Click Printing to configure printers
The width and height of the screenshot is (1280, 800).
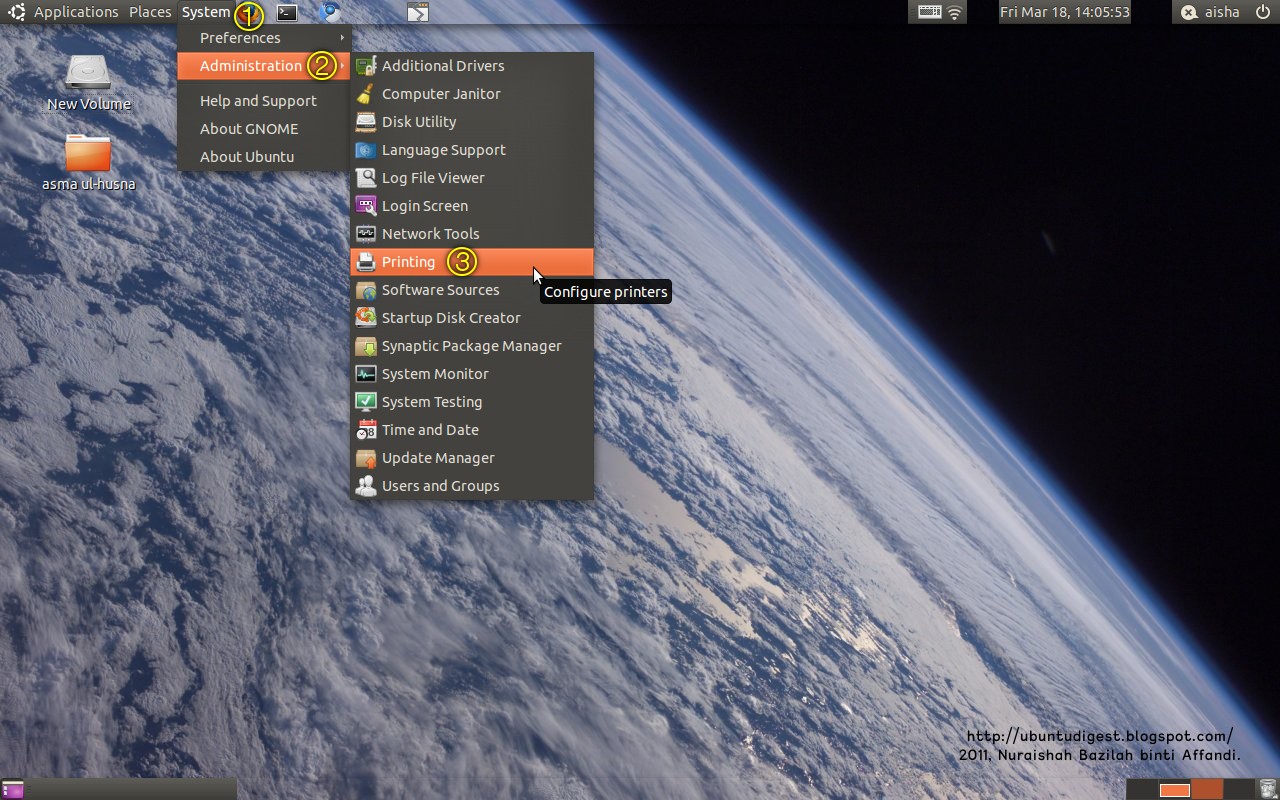click(472, 262)
